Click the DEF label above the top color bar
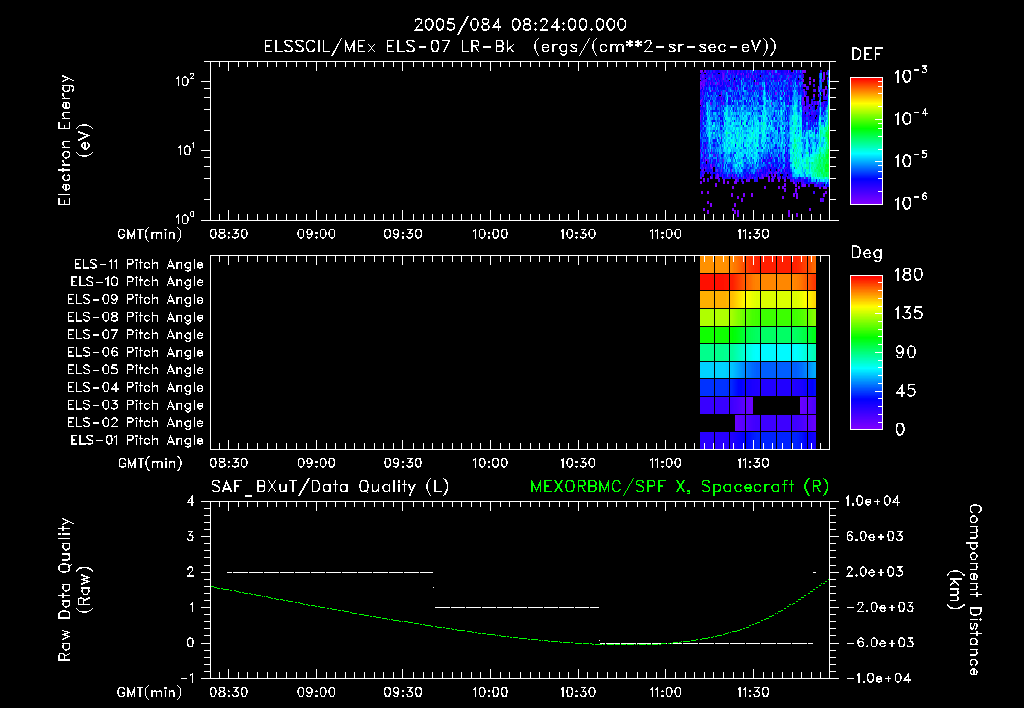 [867, 54]
